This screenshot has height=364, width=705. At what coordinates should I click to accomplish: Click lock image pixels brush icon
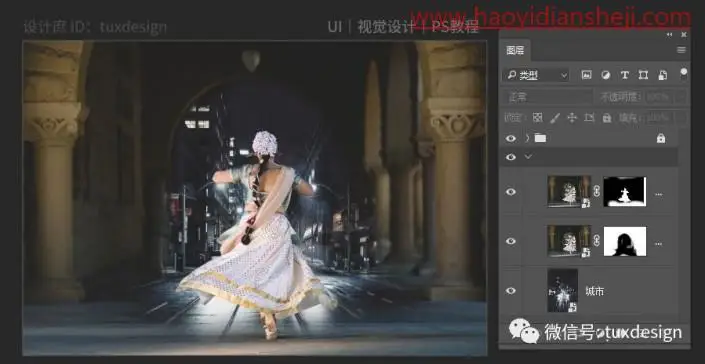tap(555, 118)
